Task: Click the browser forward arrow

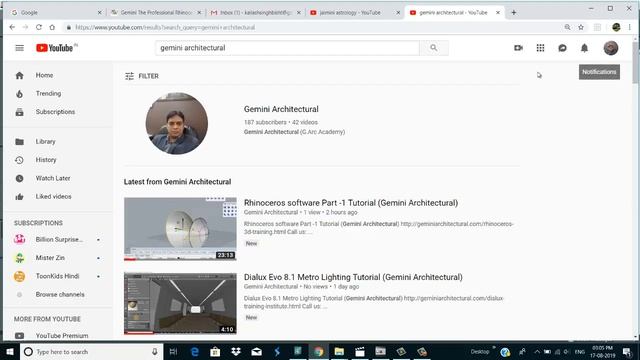Action: pos(25,27)
